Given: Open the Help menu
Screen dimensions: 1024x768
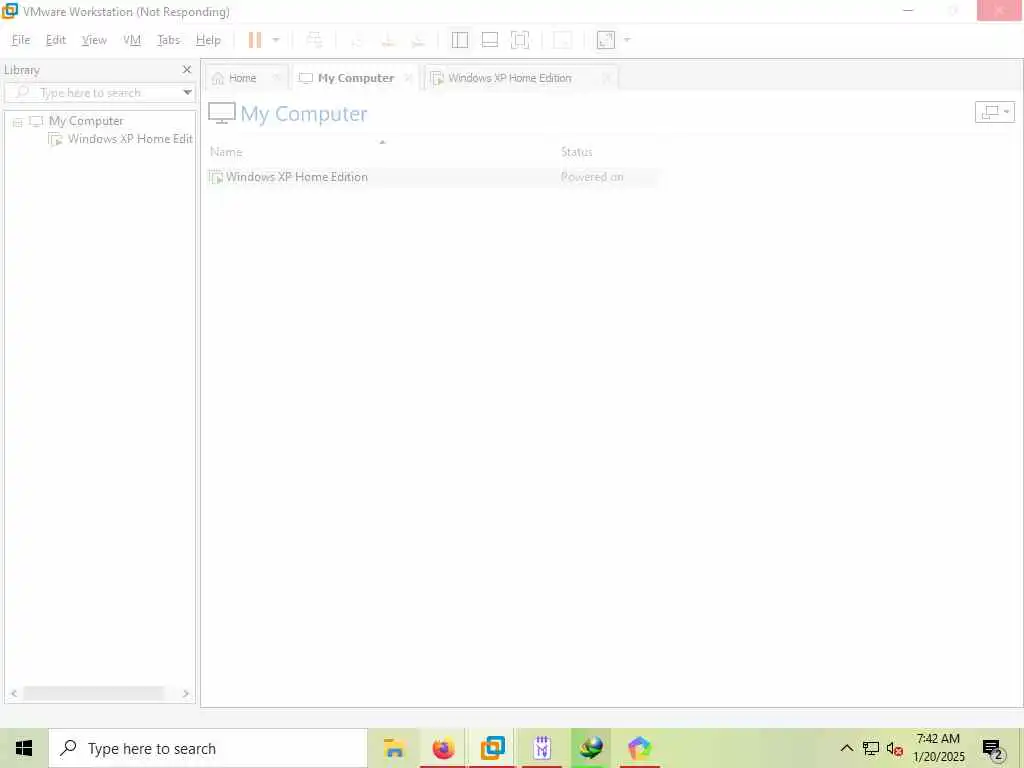Looking at the screenshot, I should (x=208, y=40).
